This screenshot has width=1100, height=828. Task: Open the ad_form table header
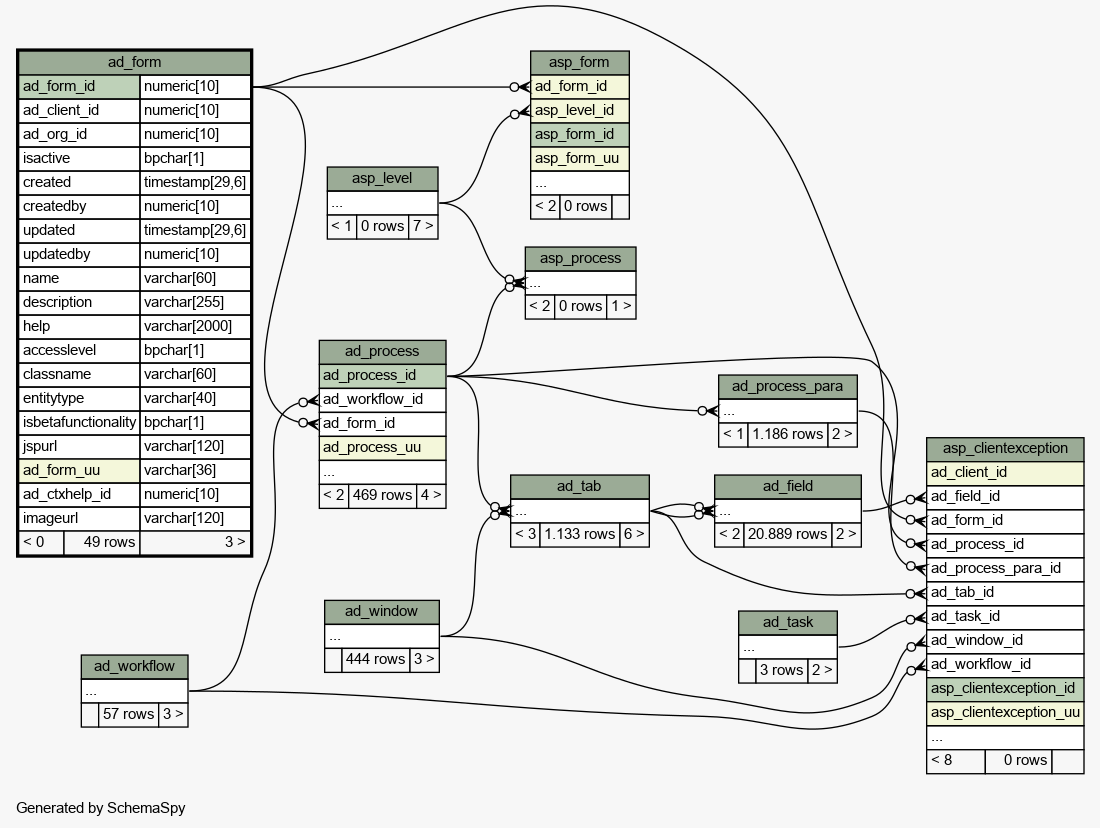134,62
